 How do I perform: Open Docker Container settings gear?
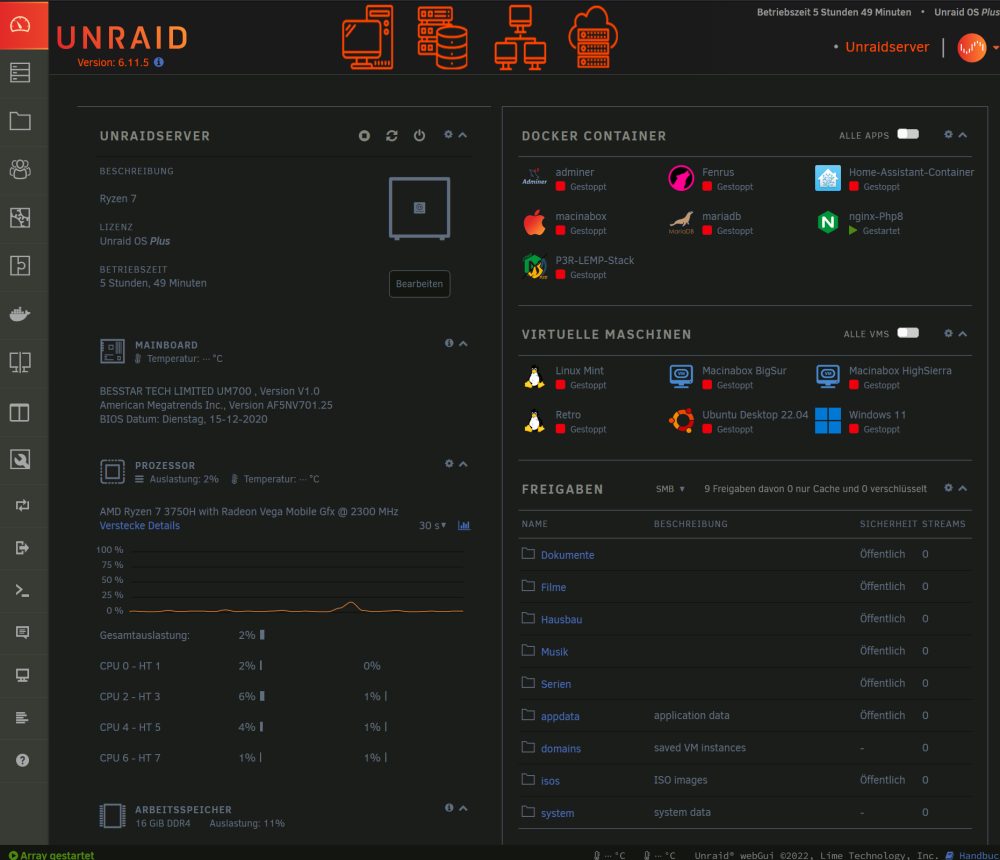948,135
